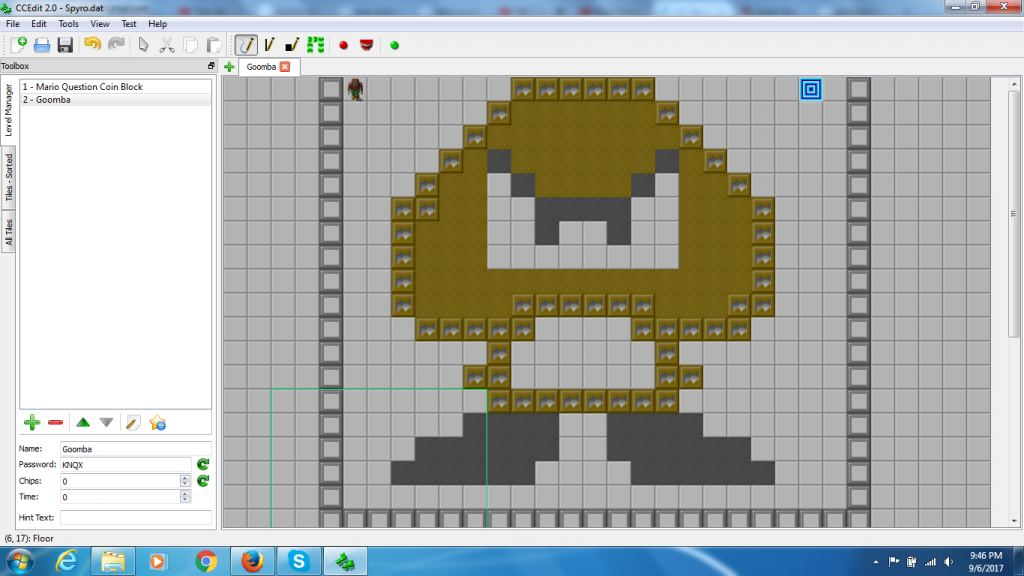
Task: Select the red teeth monster tool
Action: (x=366, y=44)
